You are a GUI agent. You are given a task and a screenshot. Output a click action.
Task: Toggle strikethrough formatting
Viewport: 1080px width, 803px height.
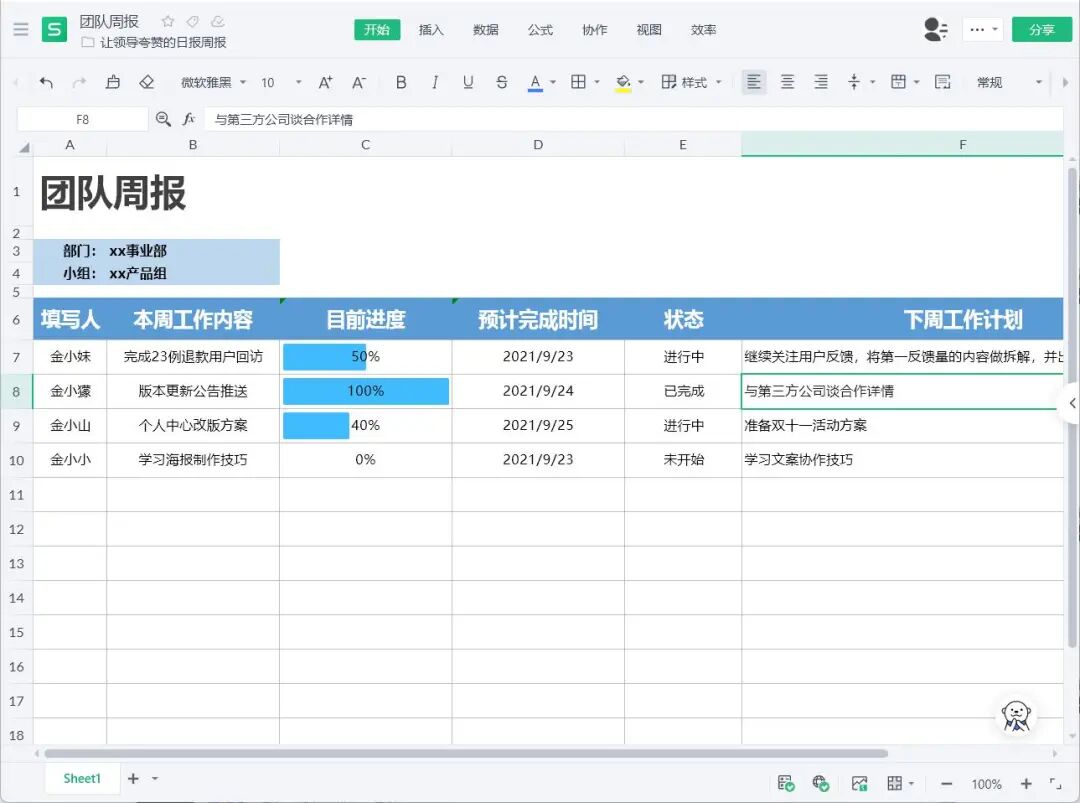[501, 83]
